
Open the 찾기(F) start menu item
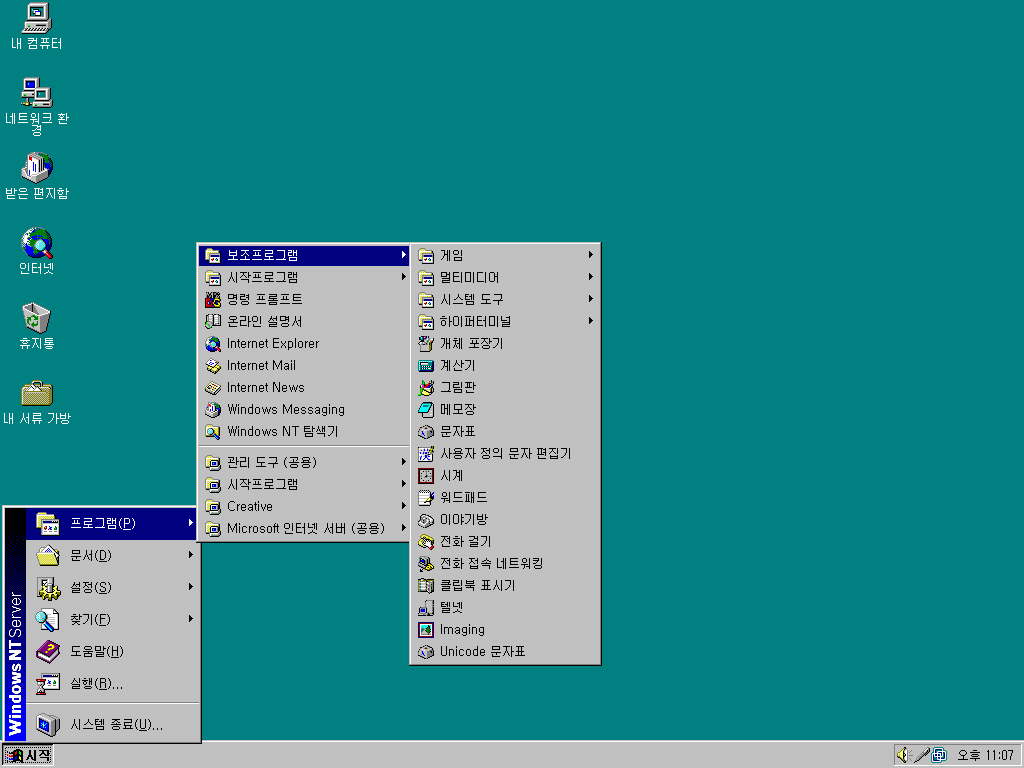[112, 619]
